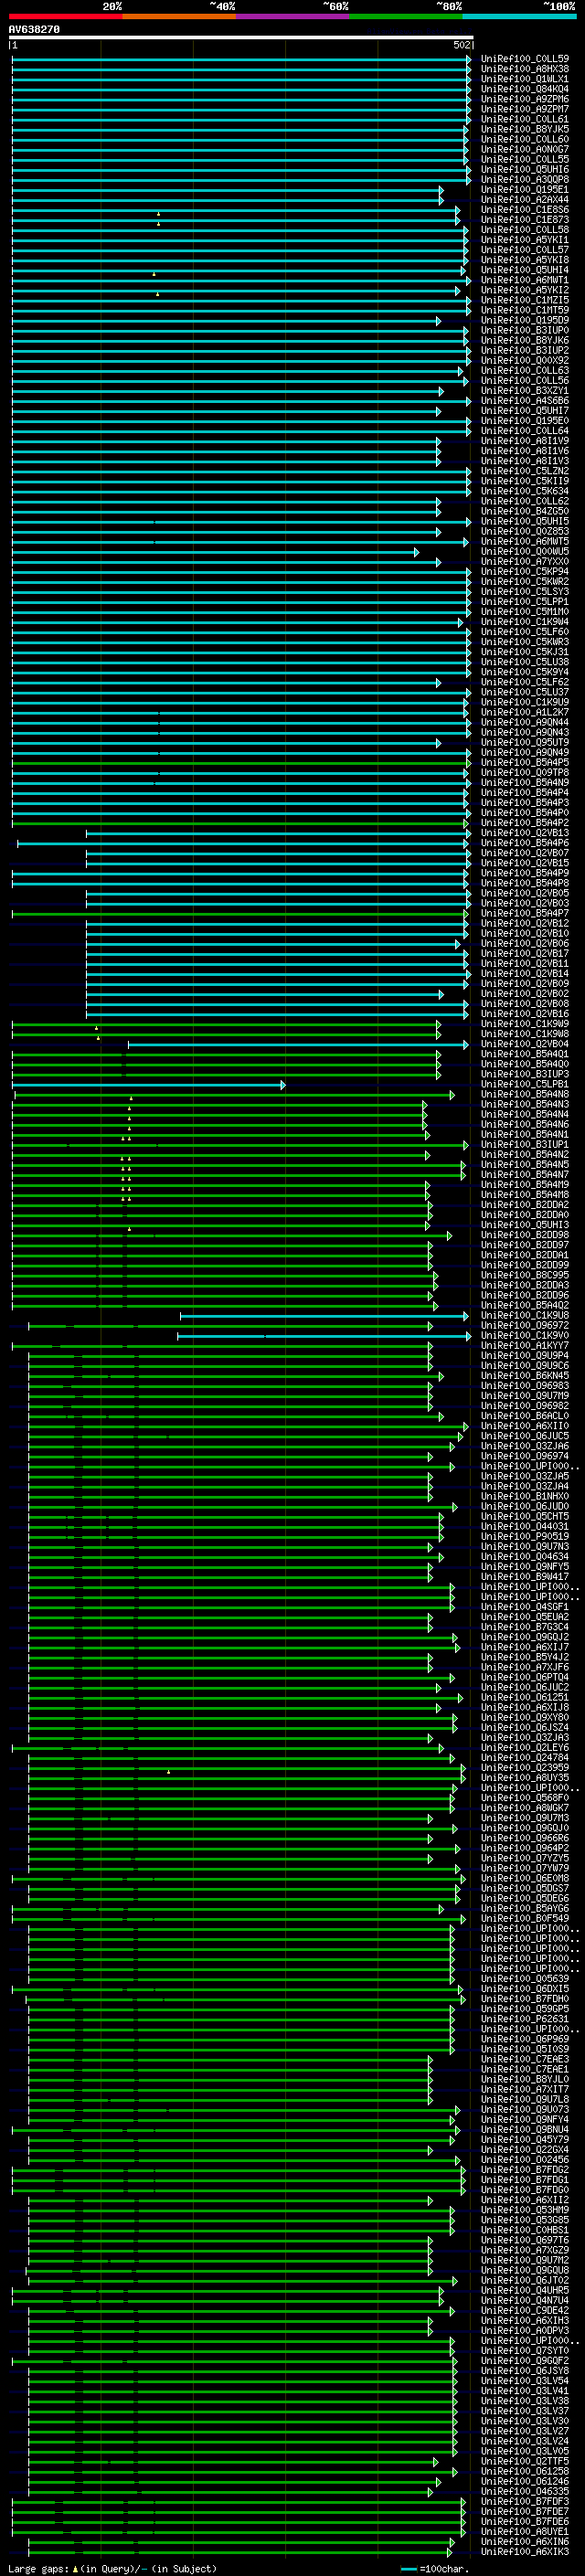585x2576 pixels.
Task: Open hit UniRef100_B3IUP1
Action: coord(524,1144)
